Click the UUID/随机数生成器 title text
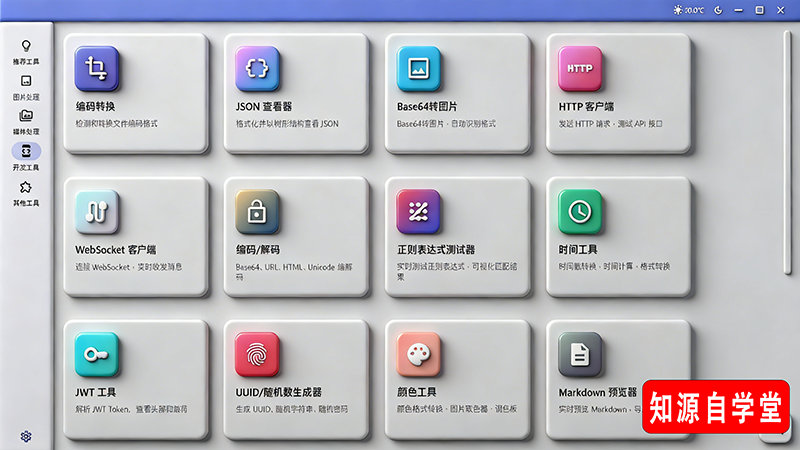This screenshot has height=450, width=800. point(279,392)
